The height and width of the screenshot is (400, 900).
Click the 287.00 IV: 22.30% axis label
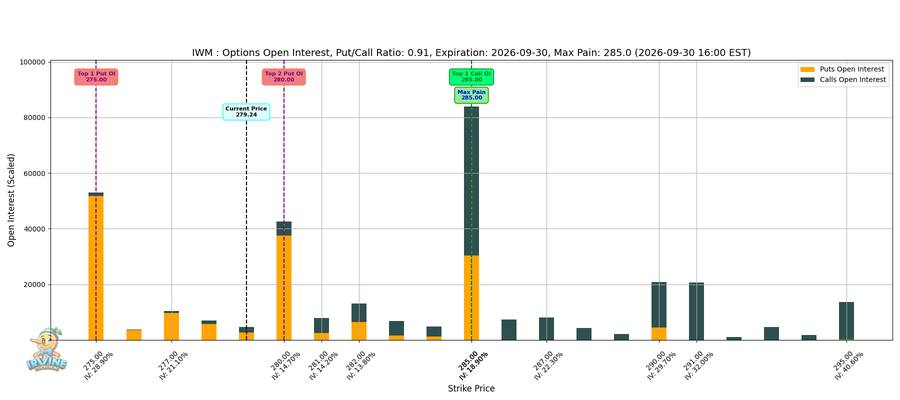[x=550, y=364]
